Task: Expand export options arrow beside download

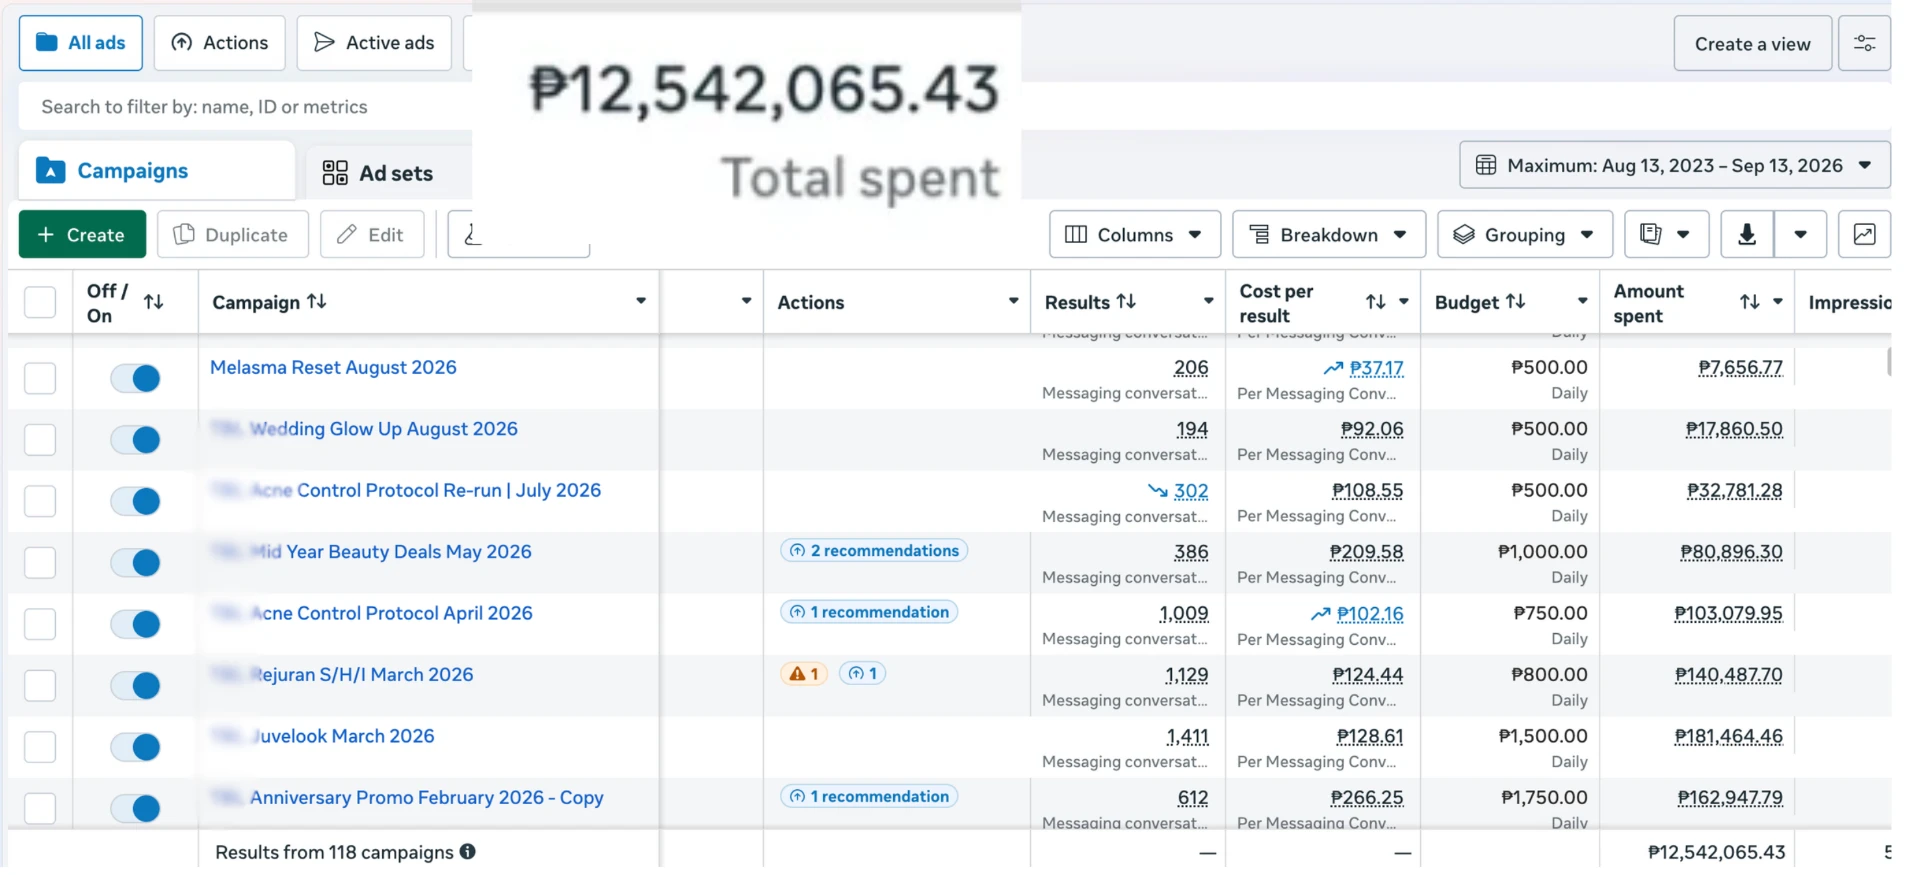Action: (1801, 235)
